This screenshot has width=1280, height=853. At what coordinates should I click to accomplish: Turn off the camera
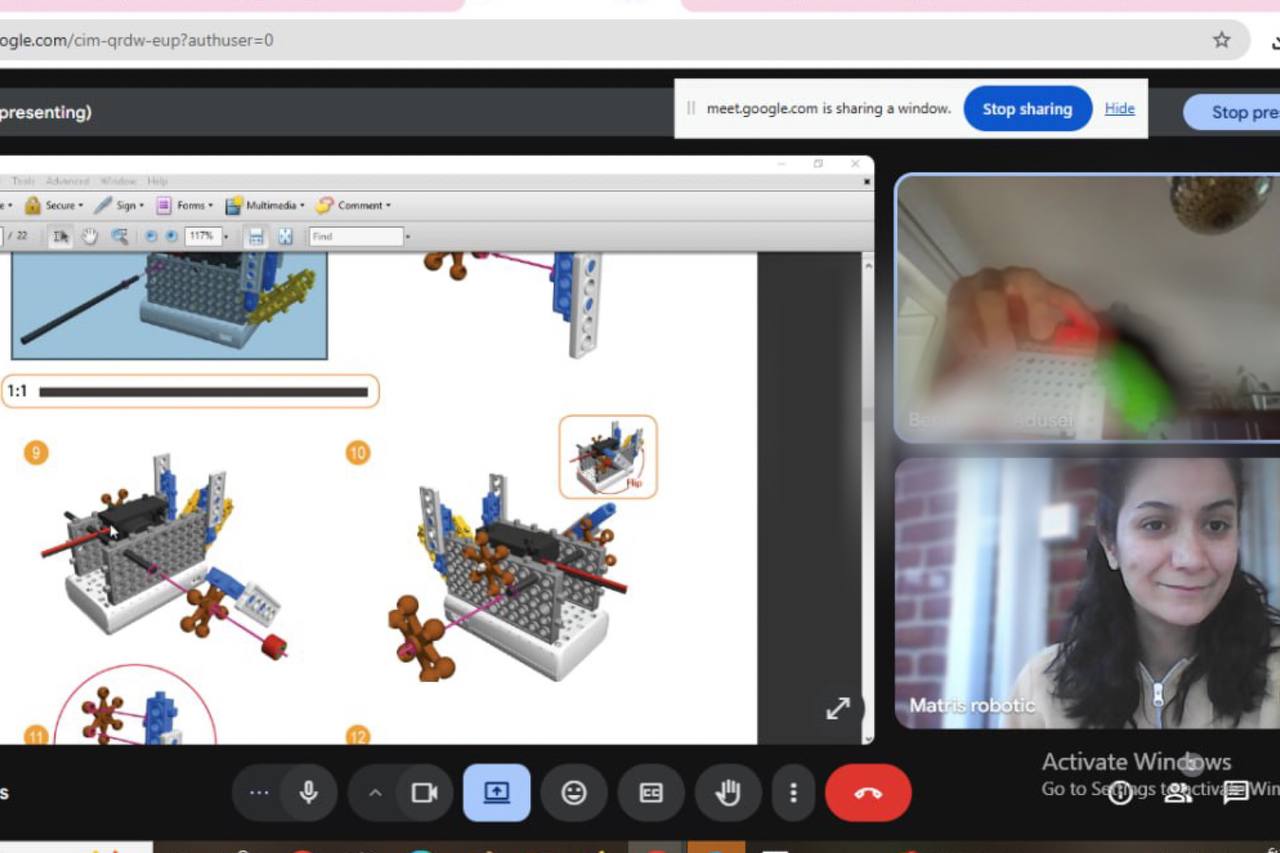click(x=425, y=793)
